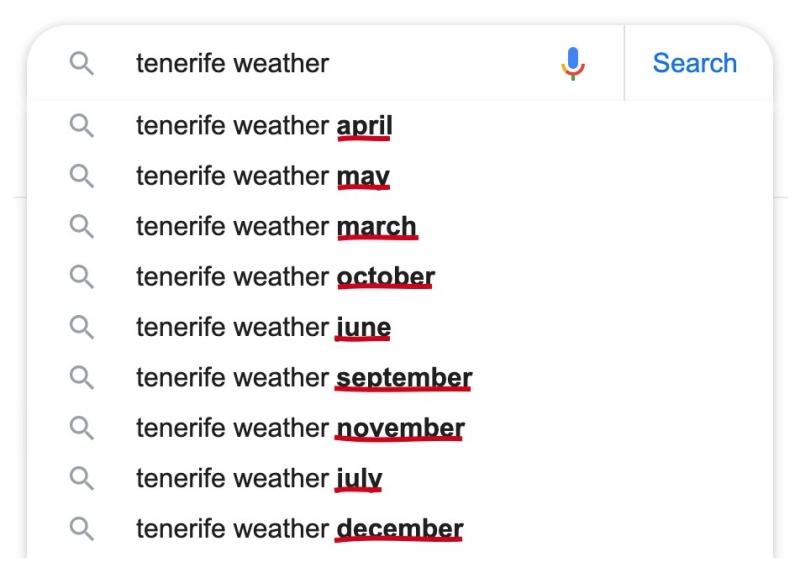Click magnifier icon beside september suggestion

82,377
